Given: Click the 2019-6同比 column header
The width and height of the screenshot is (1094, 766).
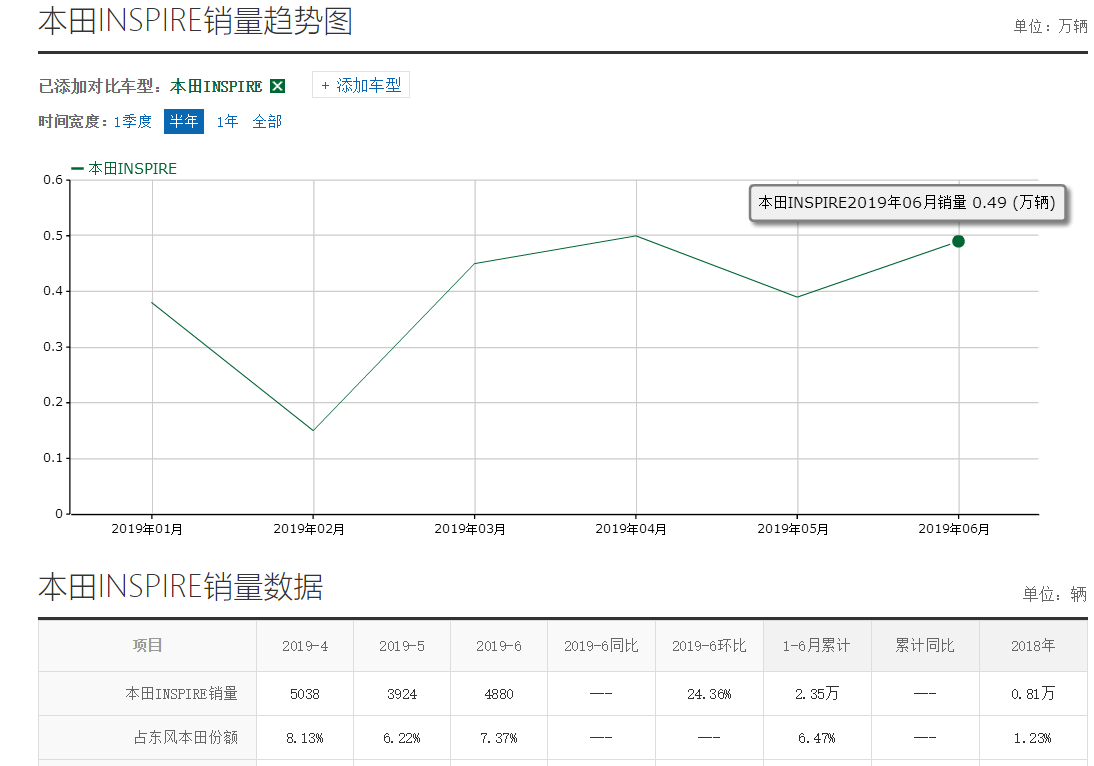Looking at the screenshot, I should (x=601, y=646).
